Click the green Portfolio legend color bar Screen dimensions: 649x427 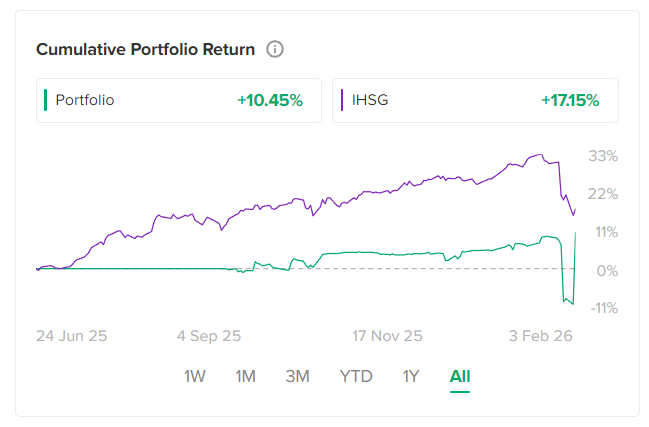click(46, 100)
